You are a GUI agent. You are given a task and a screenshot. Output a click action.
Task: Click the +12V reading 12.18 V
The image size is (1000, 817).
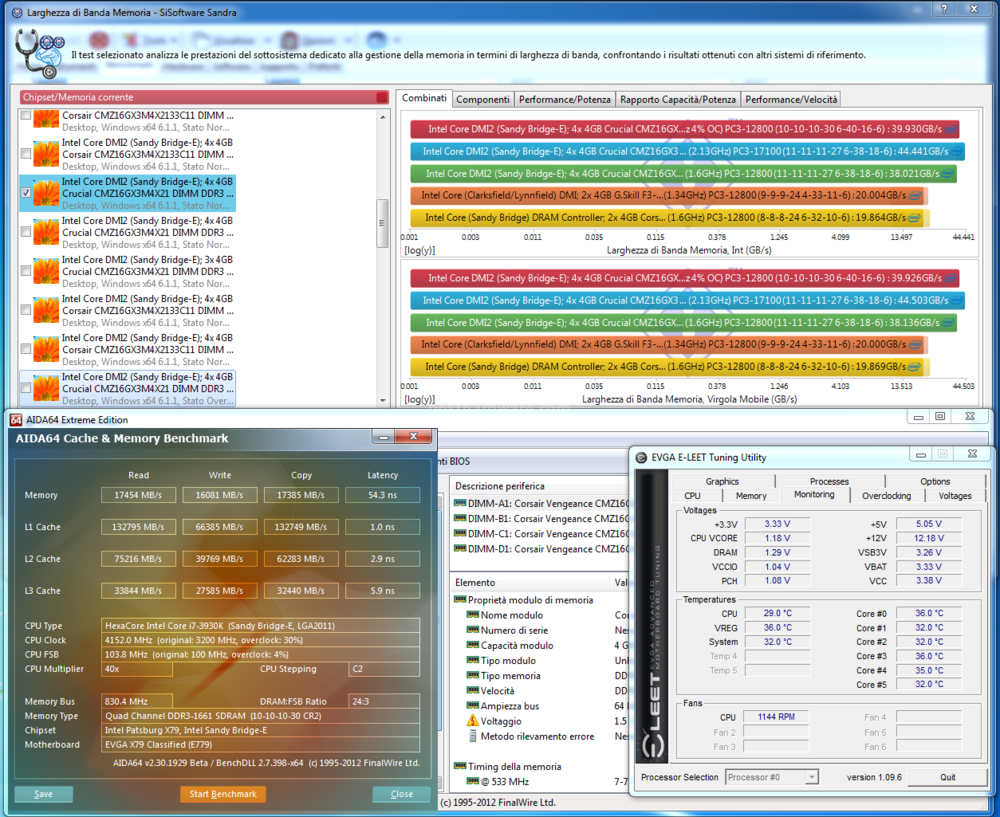(929, 538)
